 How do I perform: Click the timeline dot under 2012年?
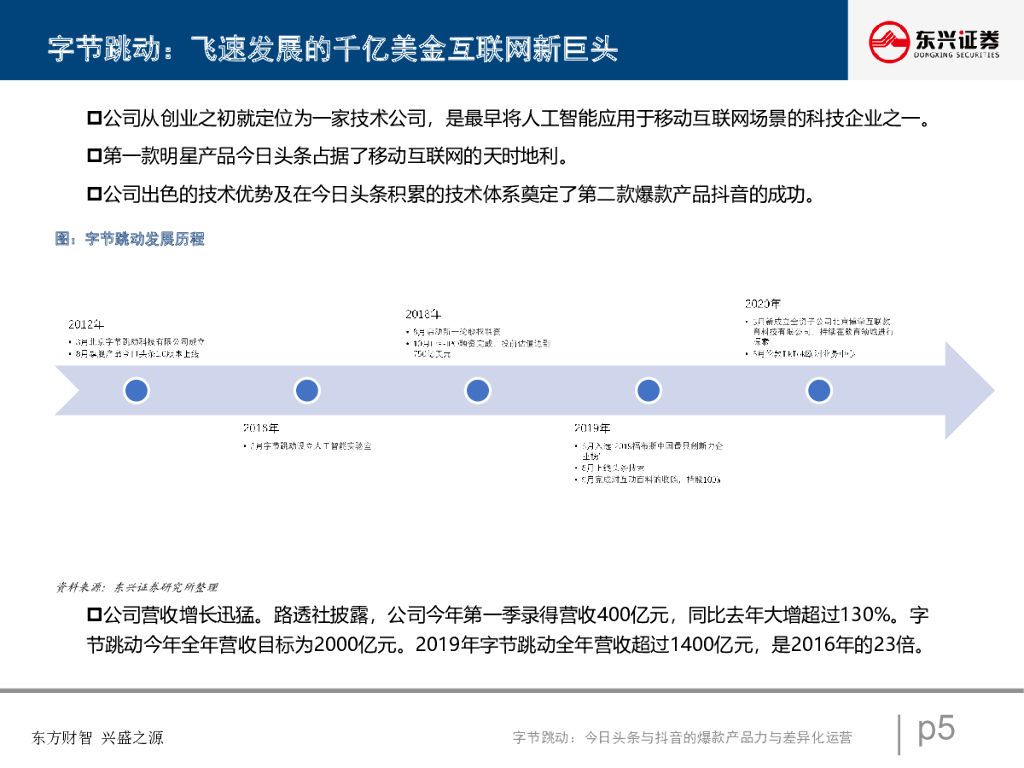coord(136,391)
